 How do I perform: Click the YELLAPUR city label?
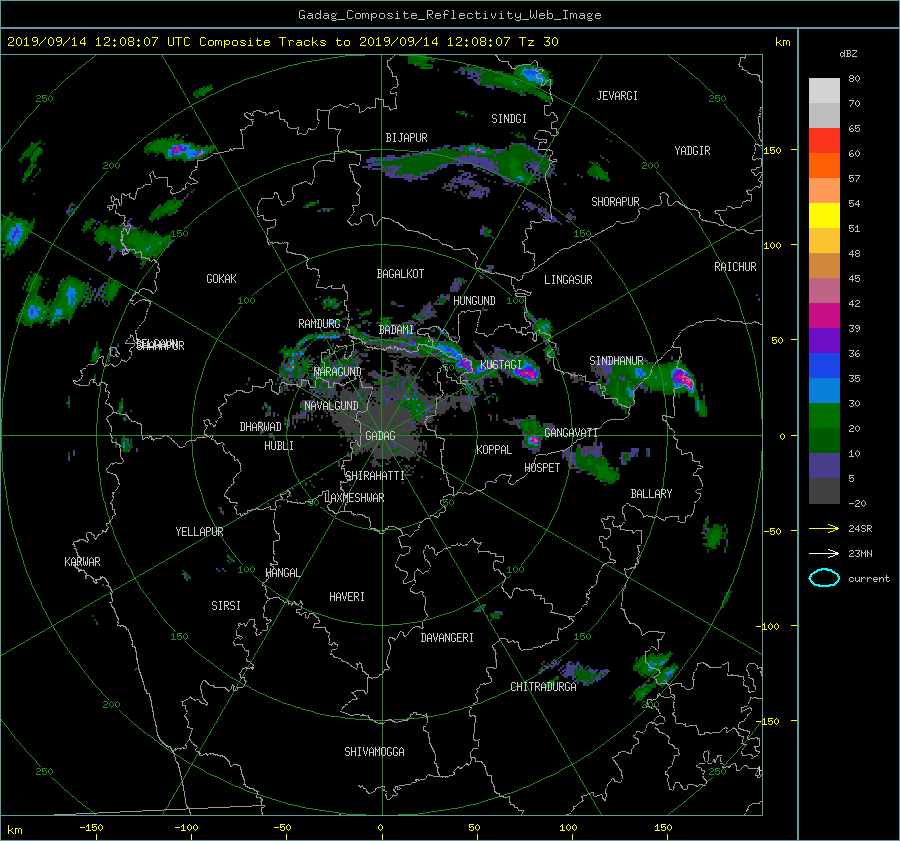(x=199, y=532)
